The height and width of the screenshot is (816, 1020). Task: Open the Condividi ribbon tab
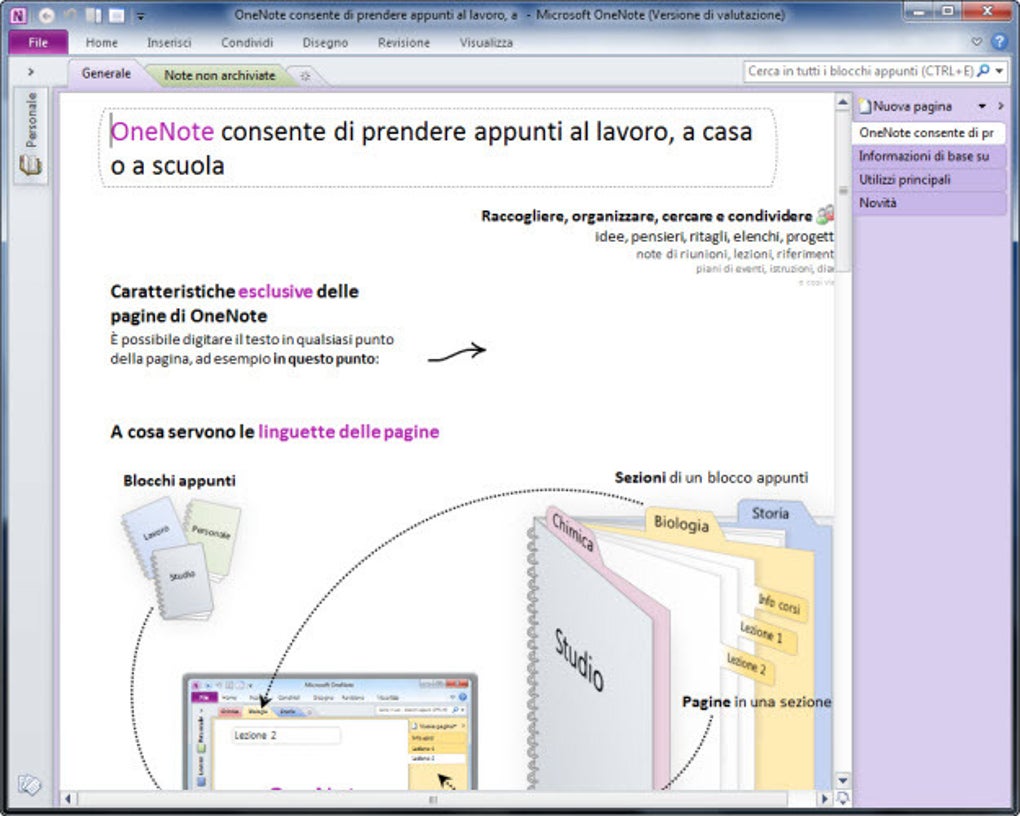coord(247,43)
